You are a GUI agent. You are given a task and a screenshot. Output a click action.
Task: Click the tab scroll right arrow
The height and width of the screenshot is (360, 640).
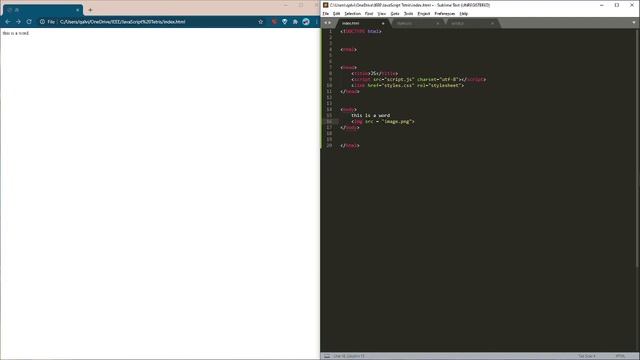330,23
